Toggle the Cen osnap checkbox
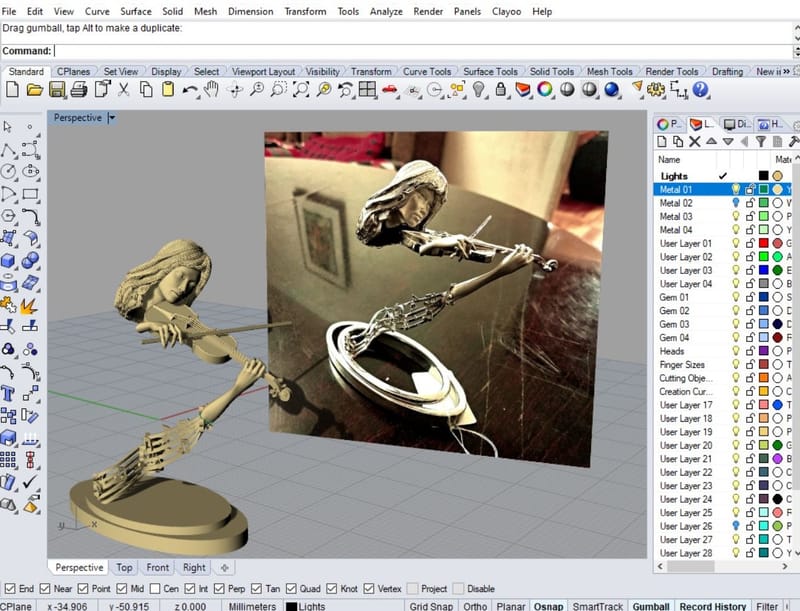 [157, 589]
